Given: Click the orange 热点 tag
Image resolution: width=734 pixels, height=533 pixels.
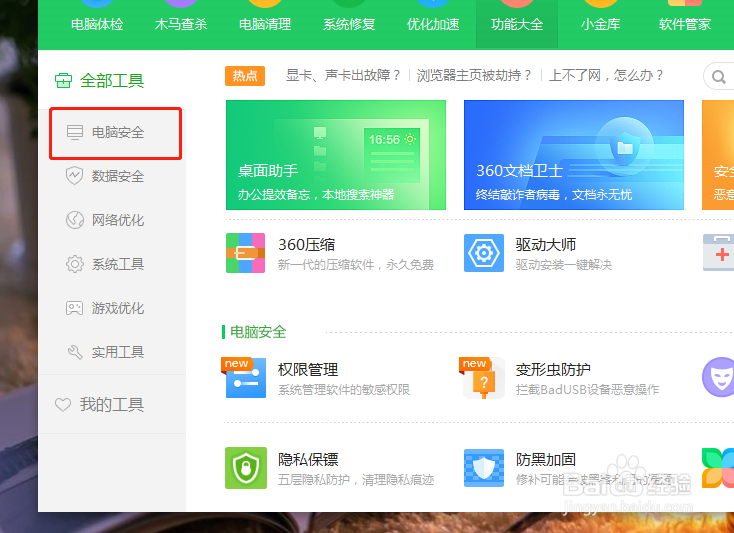Looking at the screenshot, I should coord(245,76).
